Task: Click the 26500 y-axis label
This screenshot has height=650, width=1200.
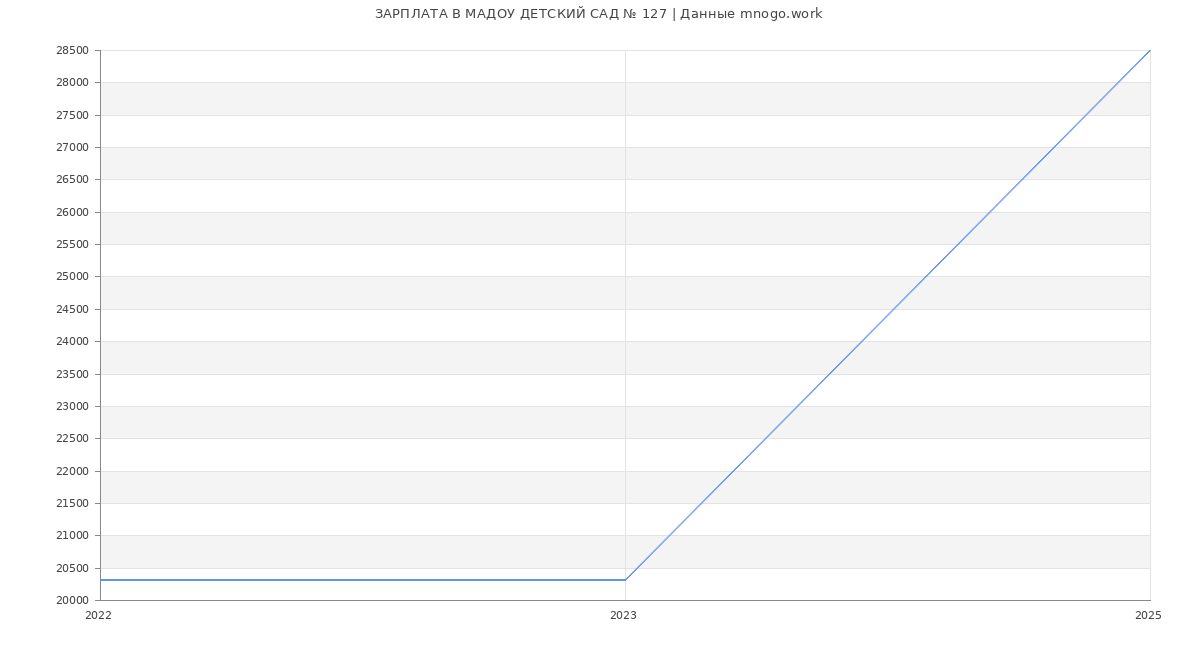Action: [x=72, y=180]
